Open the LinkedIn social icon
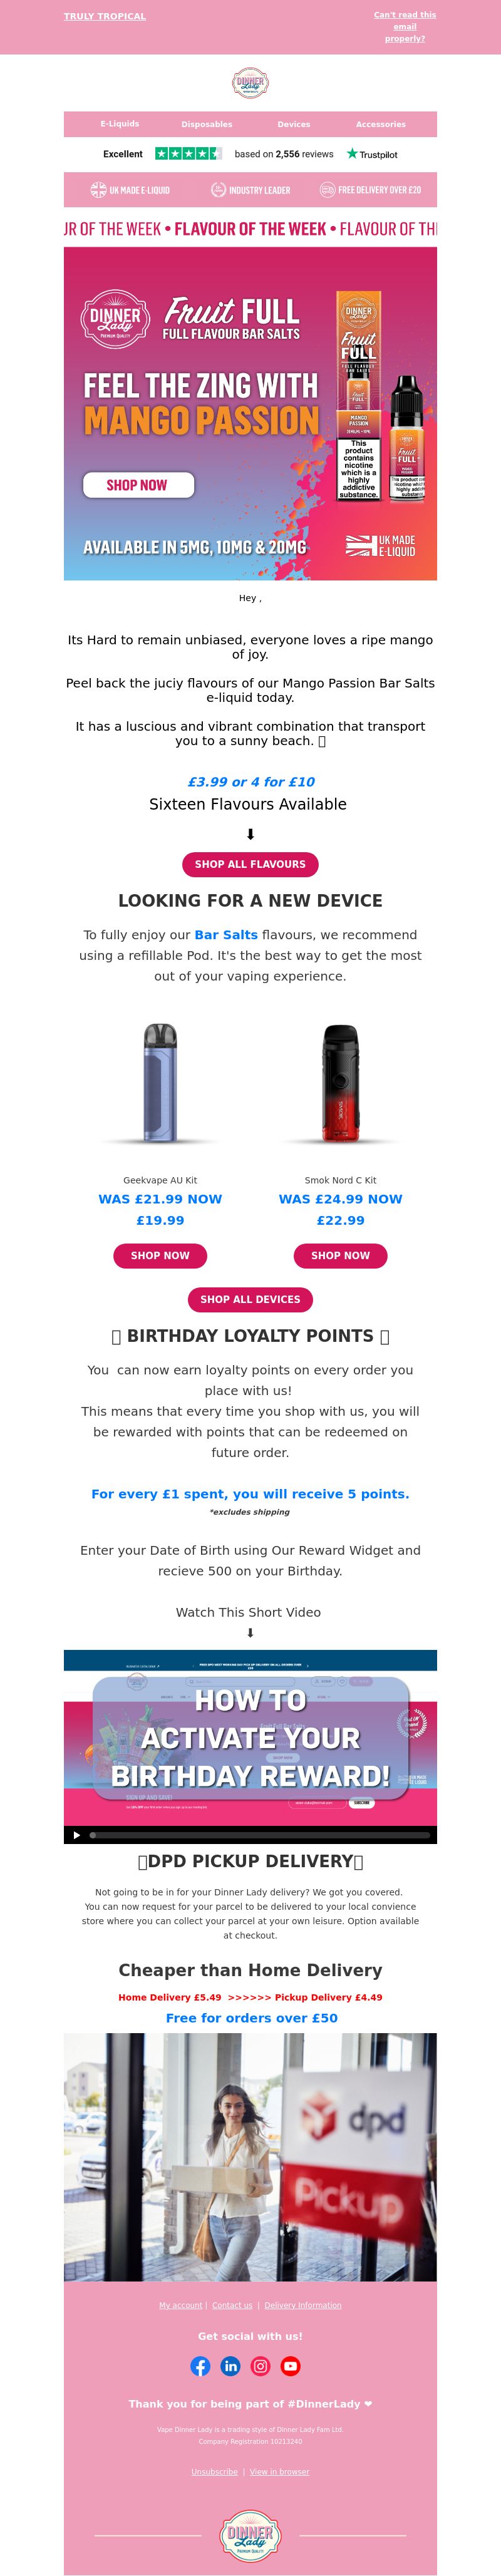This screenshot has height=2576, width=501. coord(230,2365)
